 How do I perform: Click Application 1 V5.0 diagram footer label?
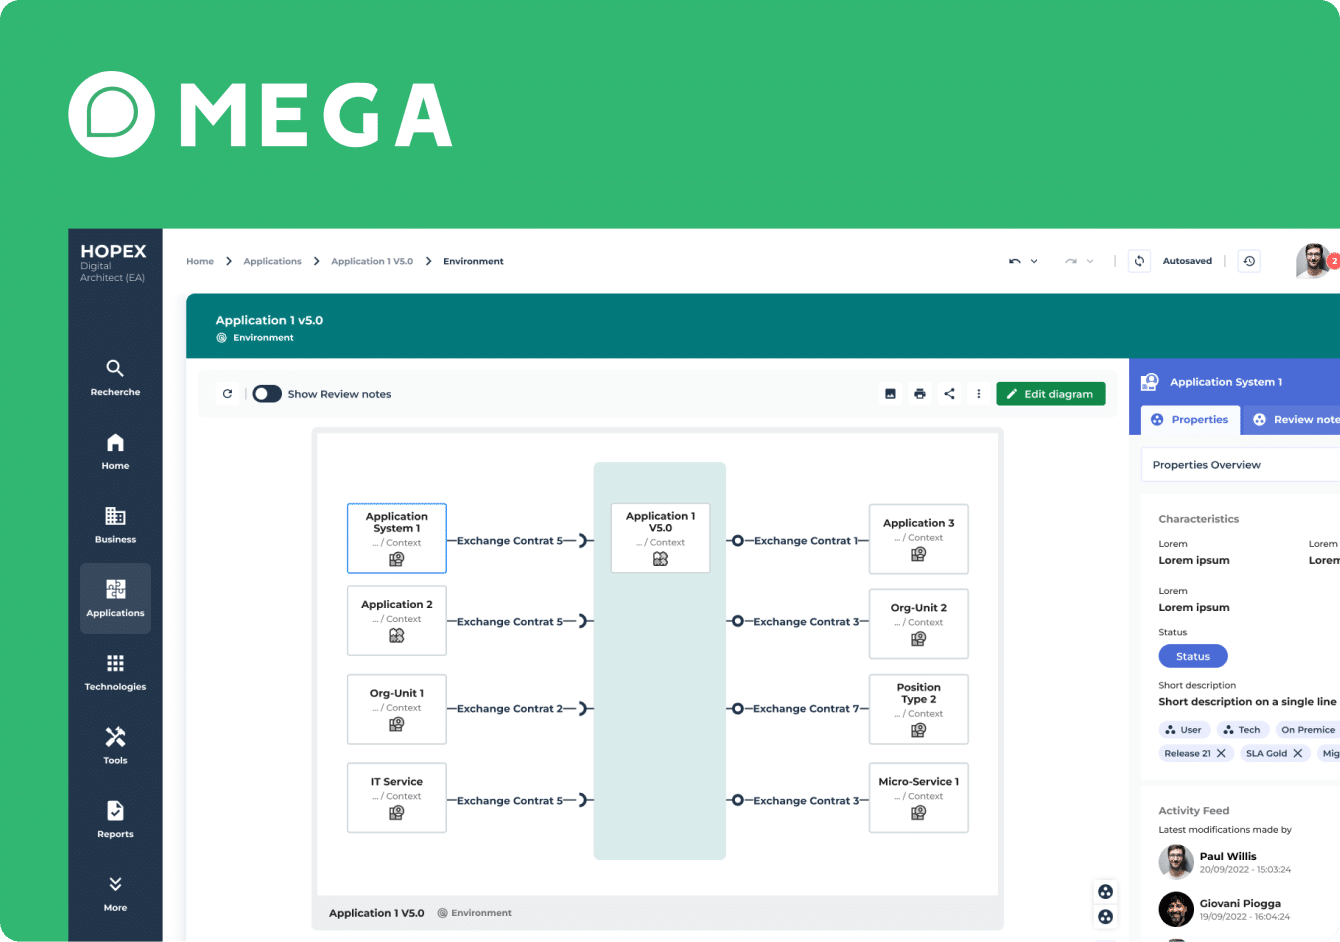click(x=377, y=913)
